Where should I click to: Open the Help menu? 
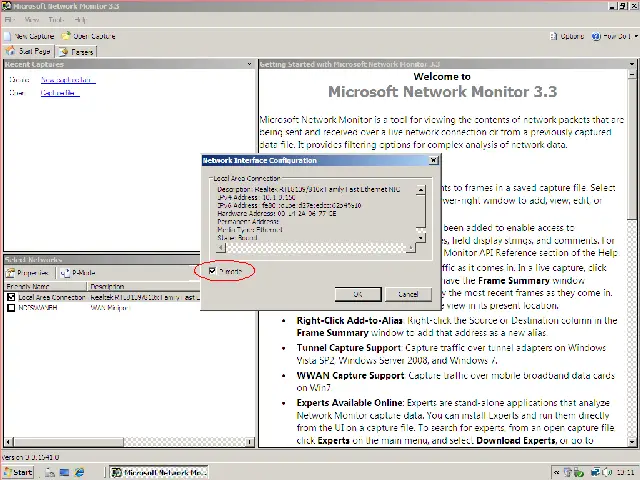(x=80, y=20)
